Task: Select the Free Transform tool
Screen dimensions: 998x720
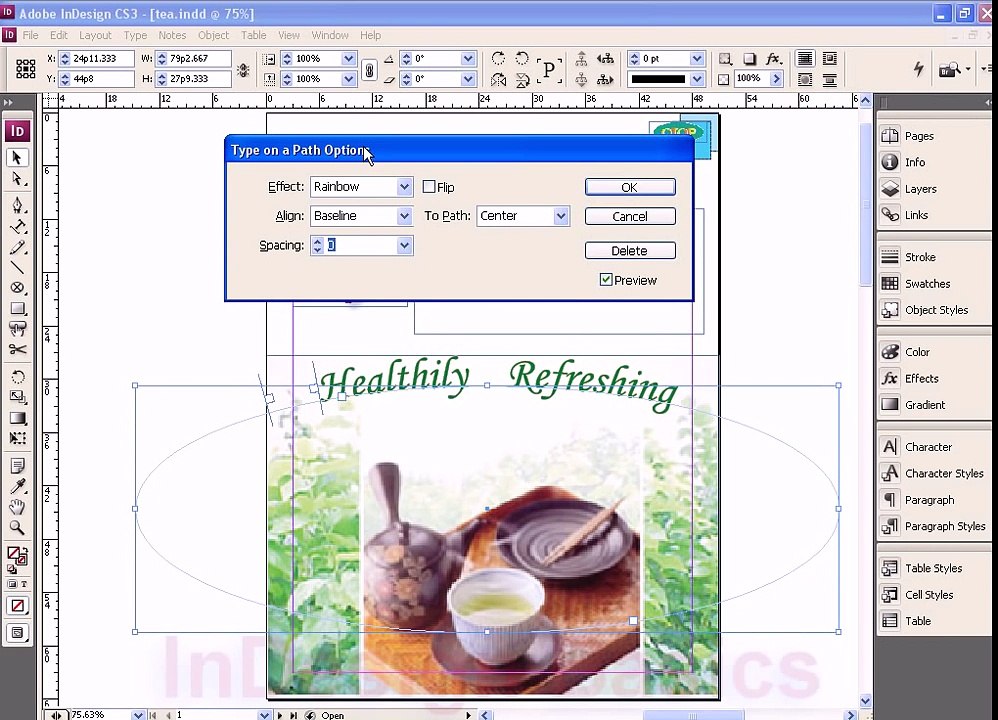Action: point(17,439)
